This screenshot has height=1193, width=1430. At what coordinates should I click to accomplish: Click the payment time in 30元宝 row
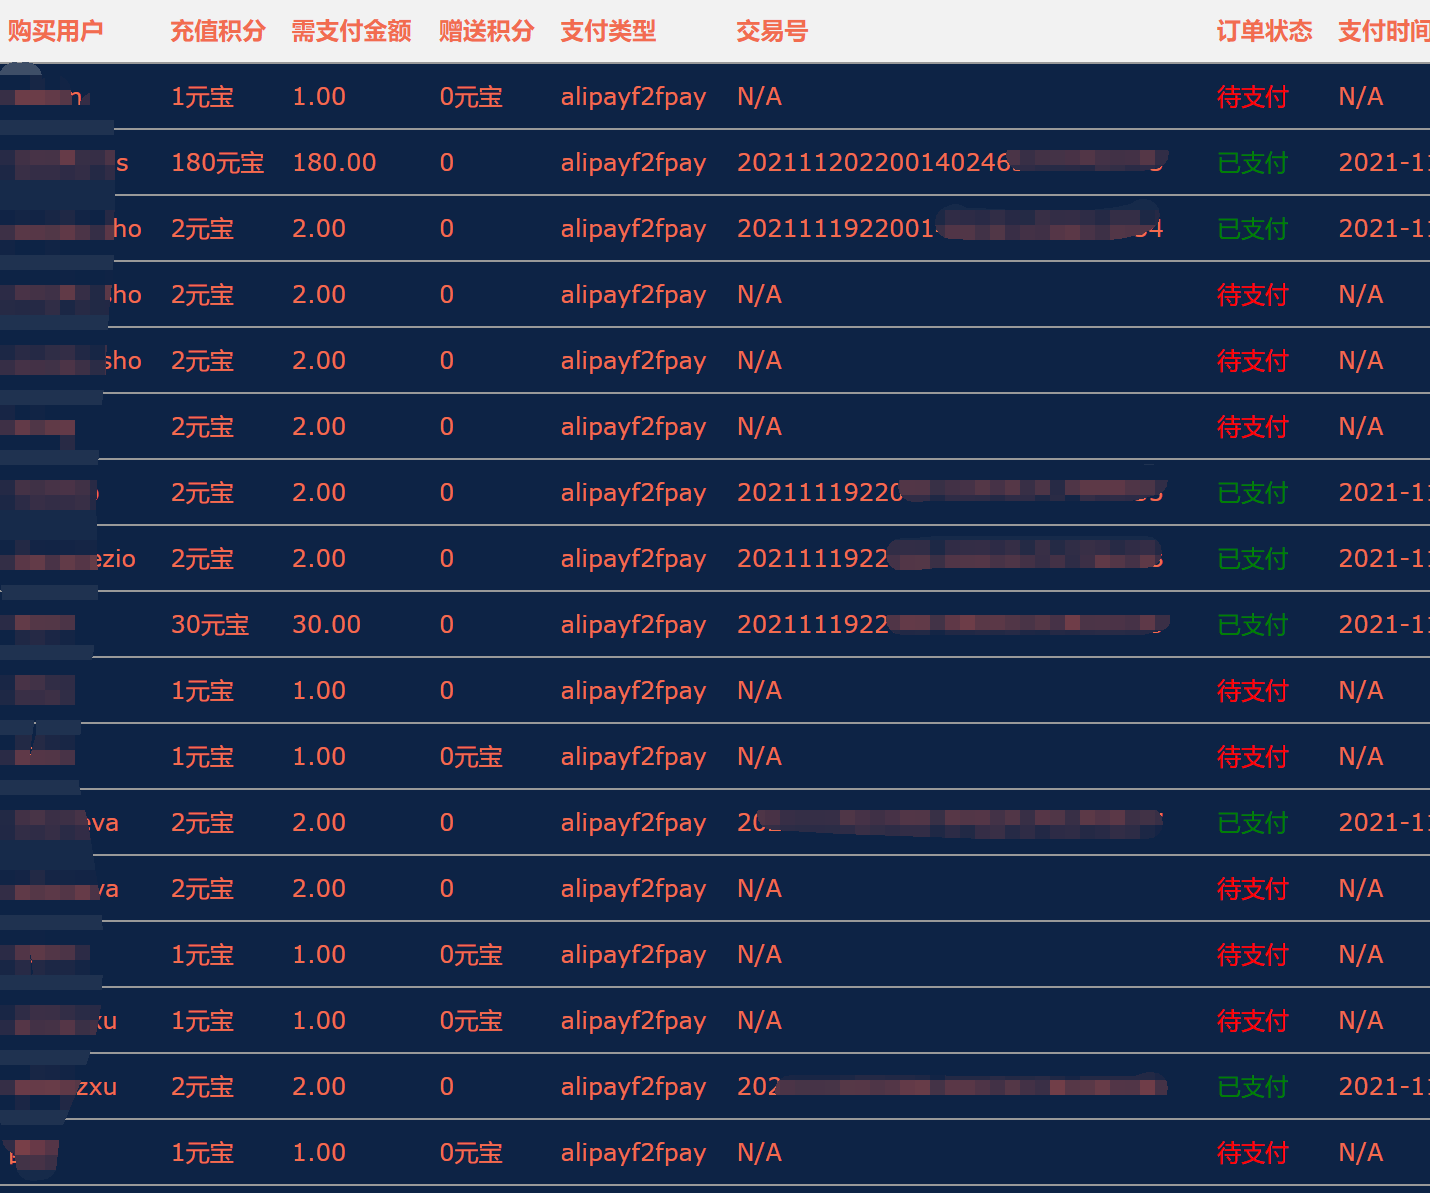click(x=1384, y=625)
